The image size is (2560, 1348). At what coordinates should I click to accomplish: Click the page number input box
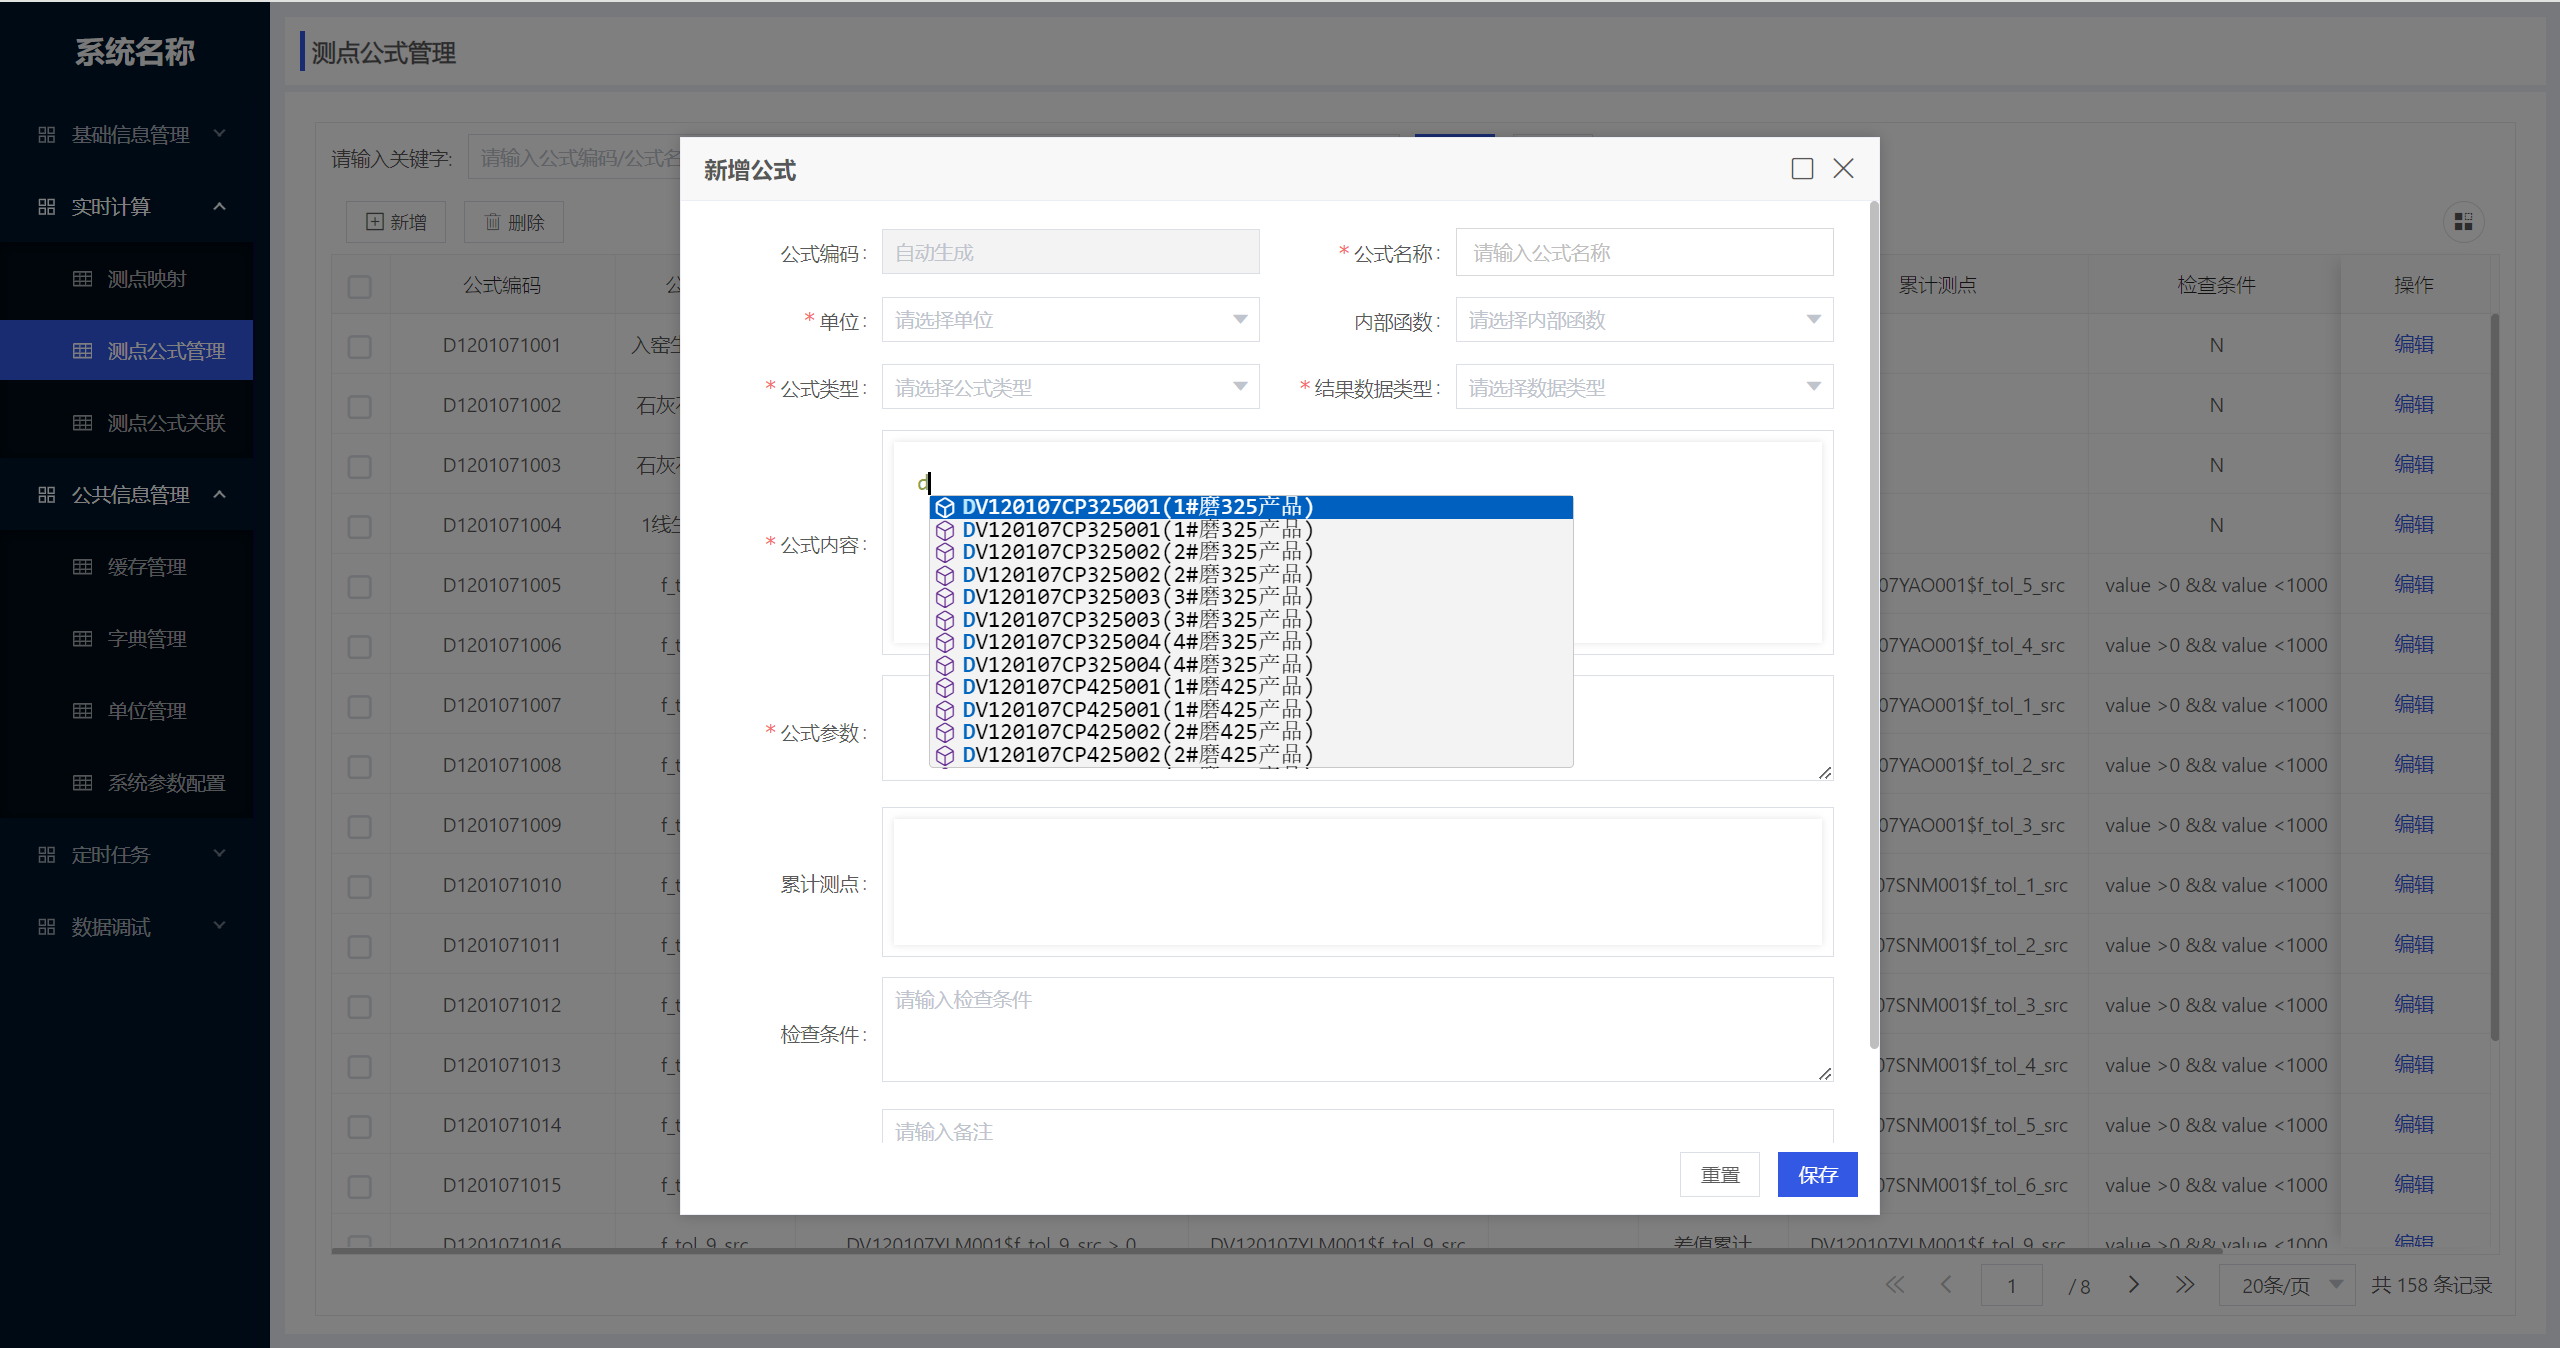point(2012,1285)
